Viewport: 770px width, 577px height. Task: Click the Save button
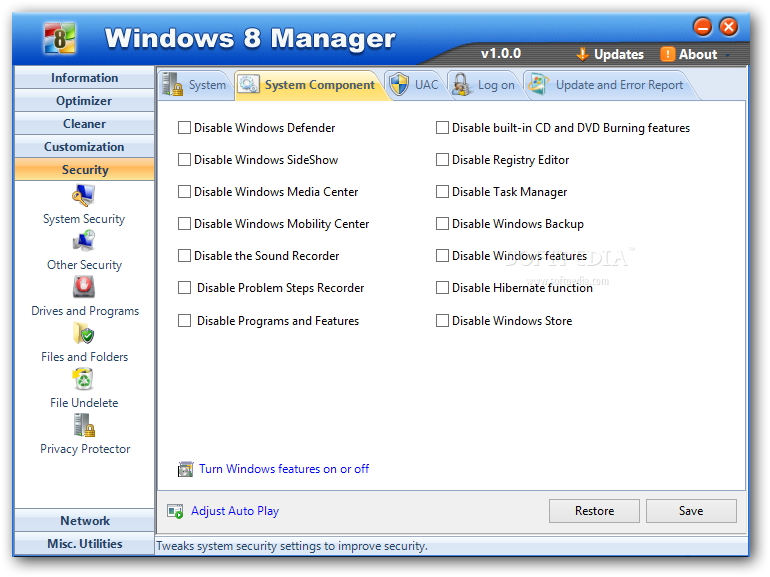pos(691,511)
